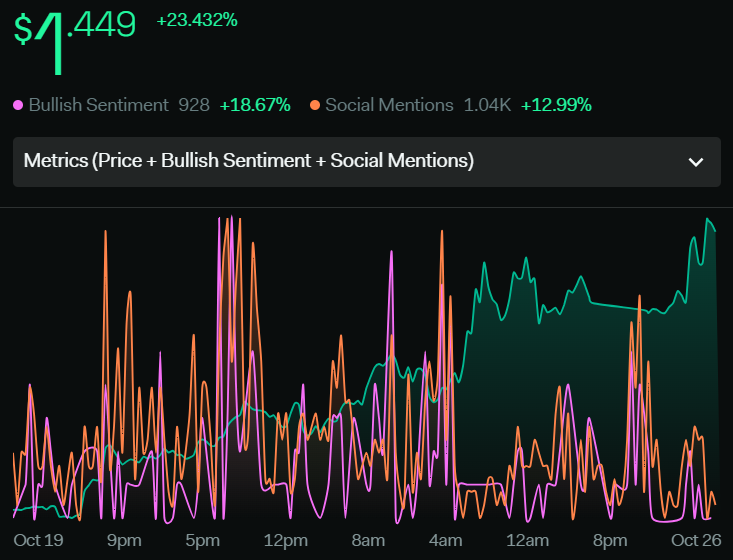Click the 4am axis label
This screenshot has height=560, width=733.
click(x=446, y=540)
